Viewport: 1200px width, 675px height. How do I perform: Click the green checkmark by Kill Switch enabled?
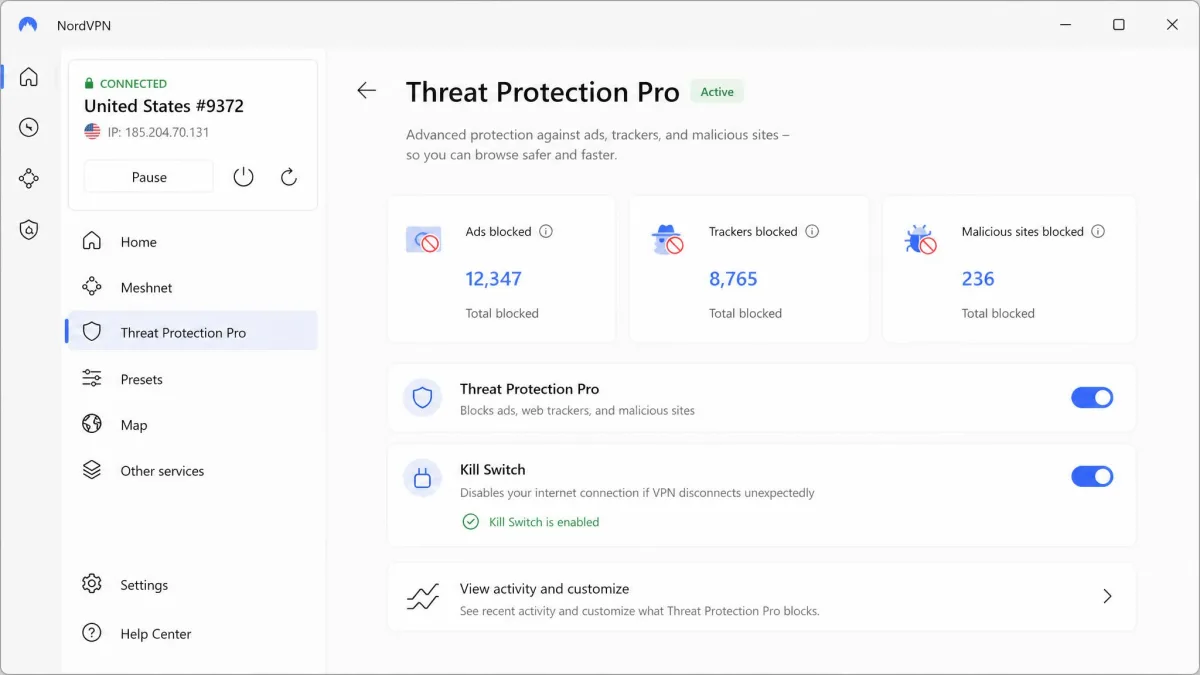pos(470,522)
